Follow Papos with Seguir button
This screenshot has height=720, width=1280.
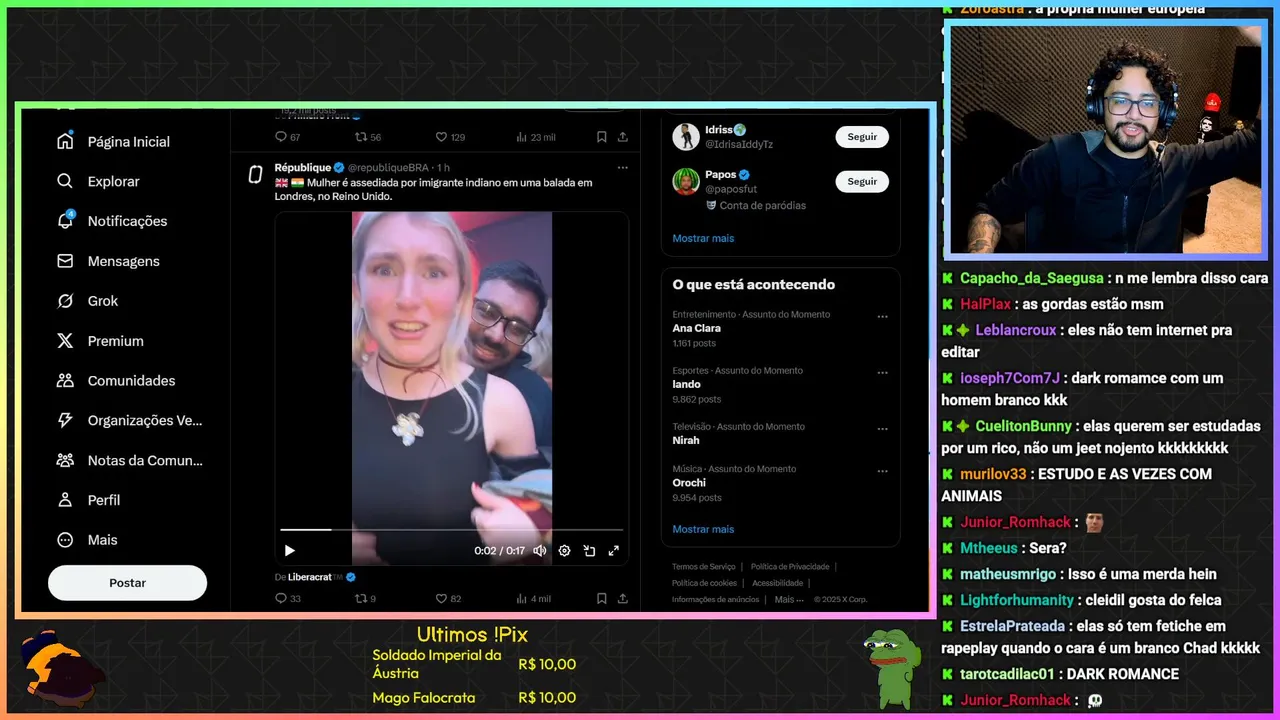[x=862, y=181]
